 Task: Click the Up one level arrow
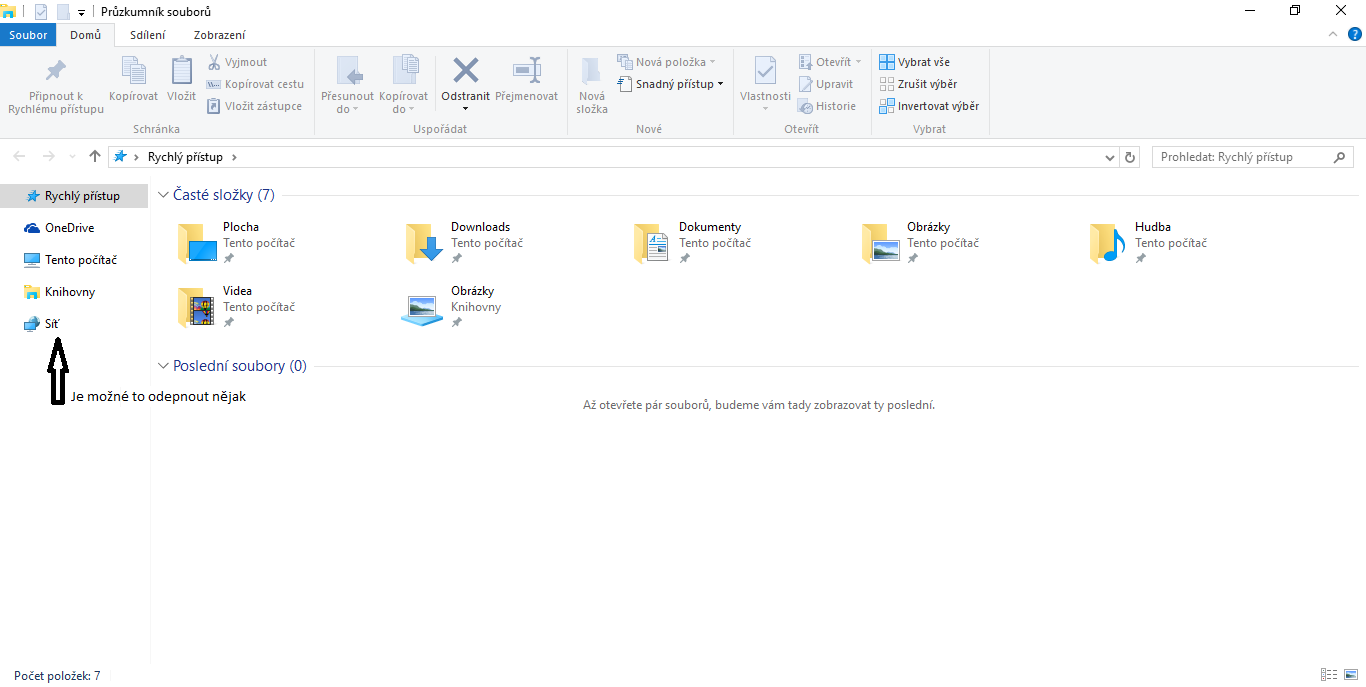pyautogui.click(x=95, y=157)
